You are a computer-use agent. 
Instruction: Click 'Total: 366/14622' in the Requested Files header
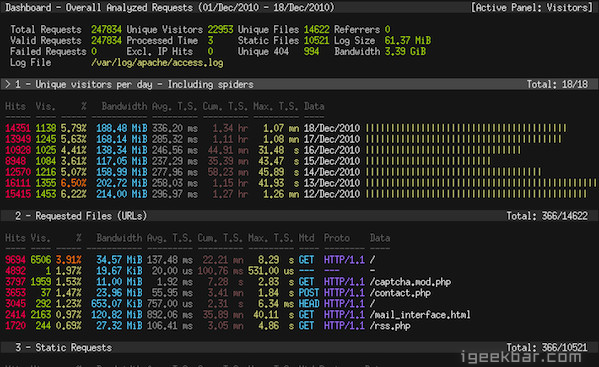(x=547, y=216)
